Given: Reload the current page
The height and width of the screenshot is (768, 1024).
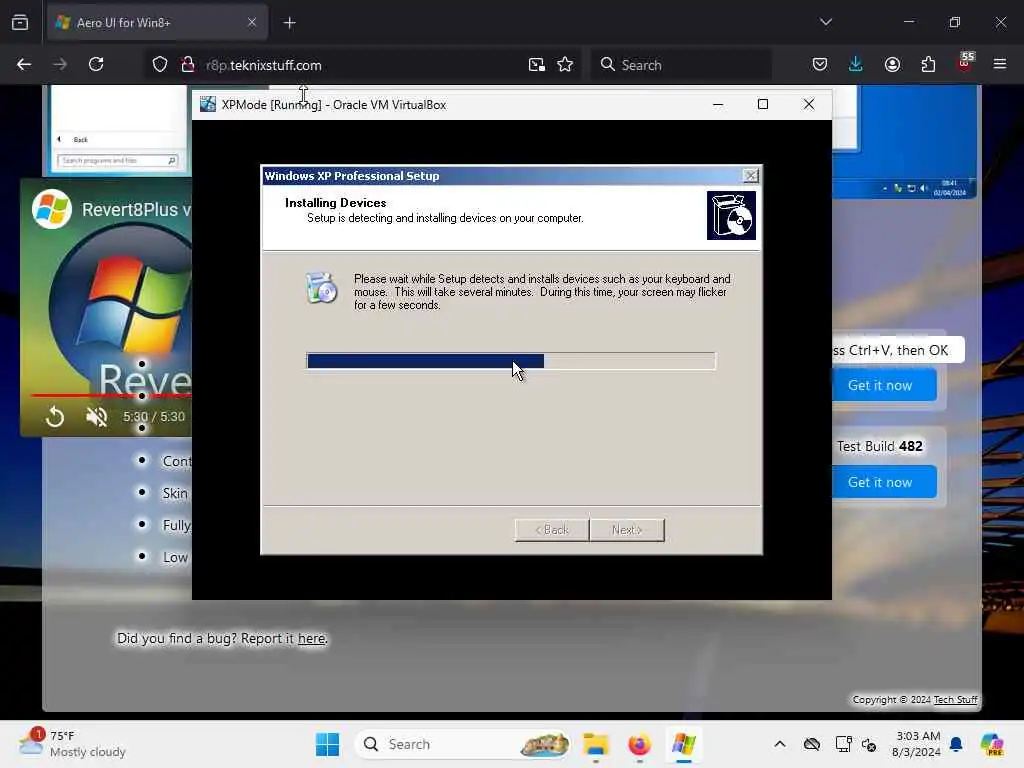Looking at the screenshot, I should pyautogui.click(x=96, y=65).
